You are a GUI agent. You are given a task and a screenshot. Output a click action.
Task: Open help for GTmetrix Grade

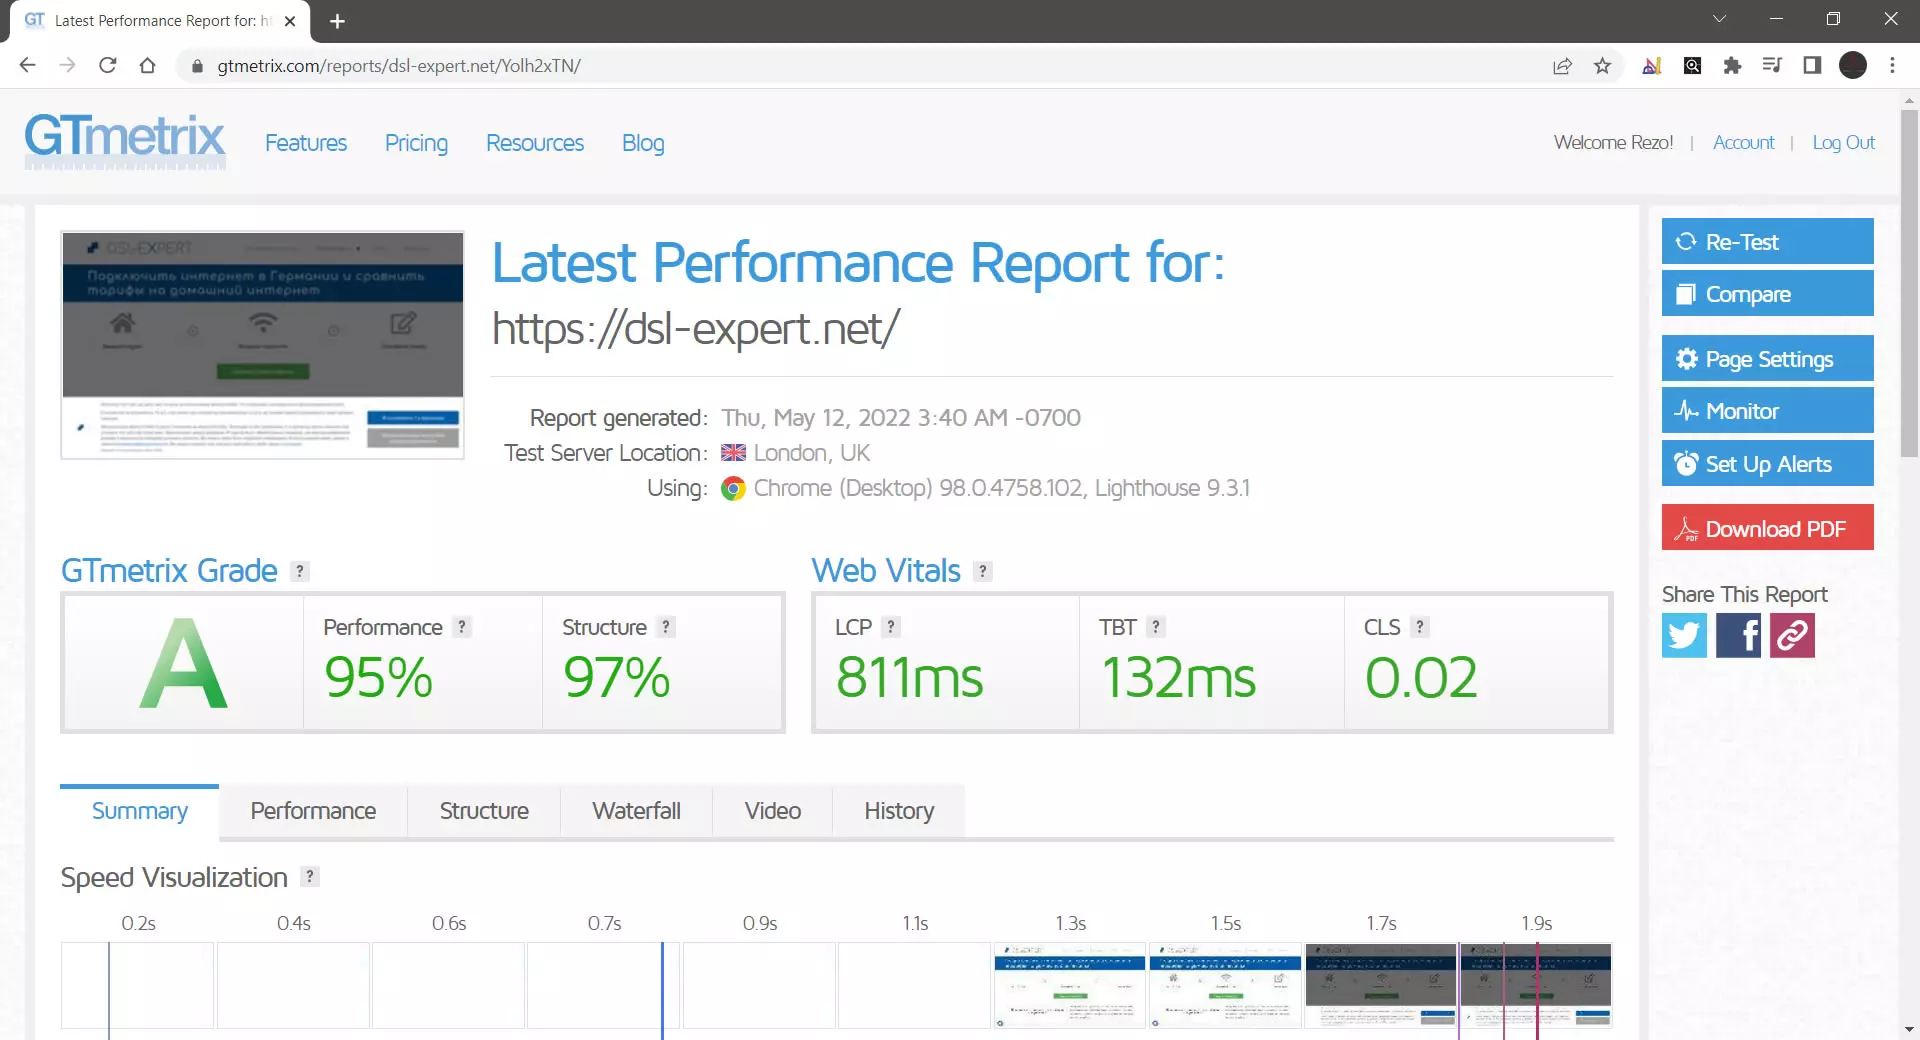[x=299, y=571]
